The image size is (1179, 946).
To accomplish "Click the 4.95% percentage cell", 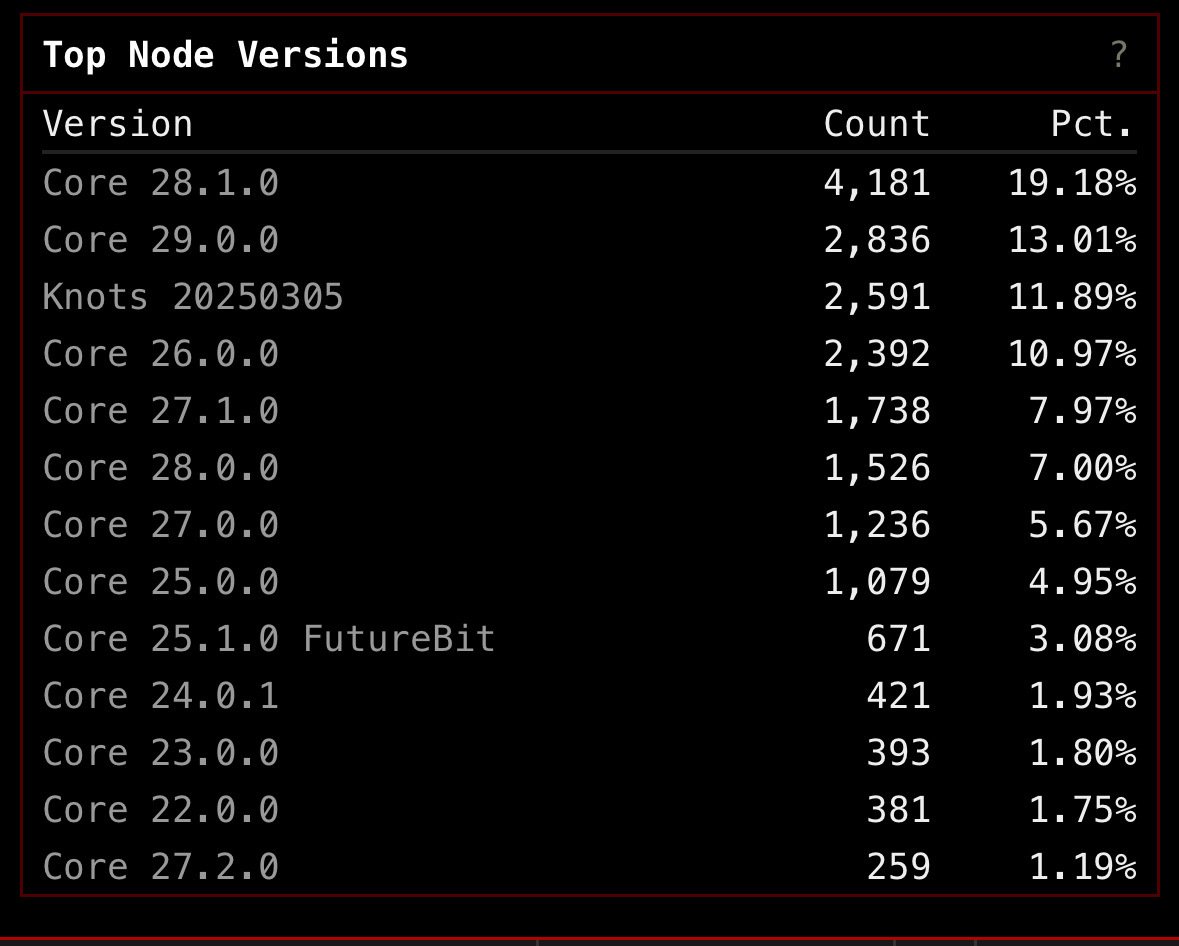I will pyautogui.click(x=1083, y=581).
